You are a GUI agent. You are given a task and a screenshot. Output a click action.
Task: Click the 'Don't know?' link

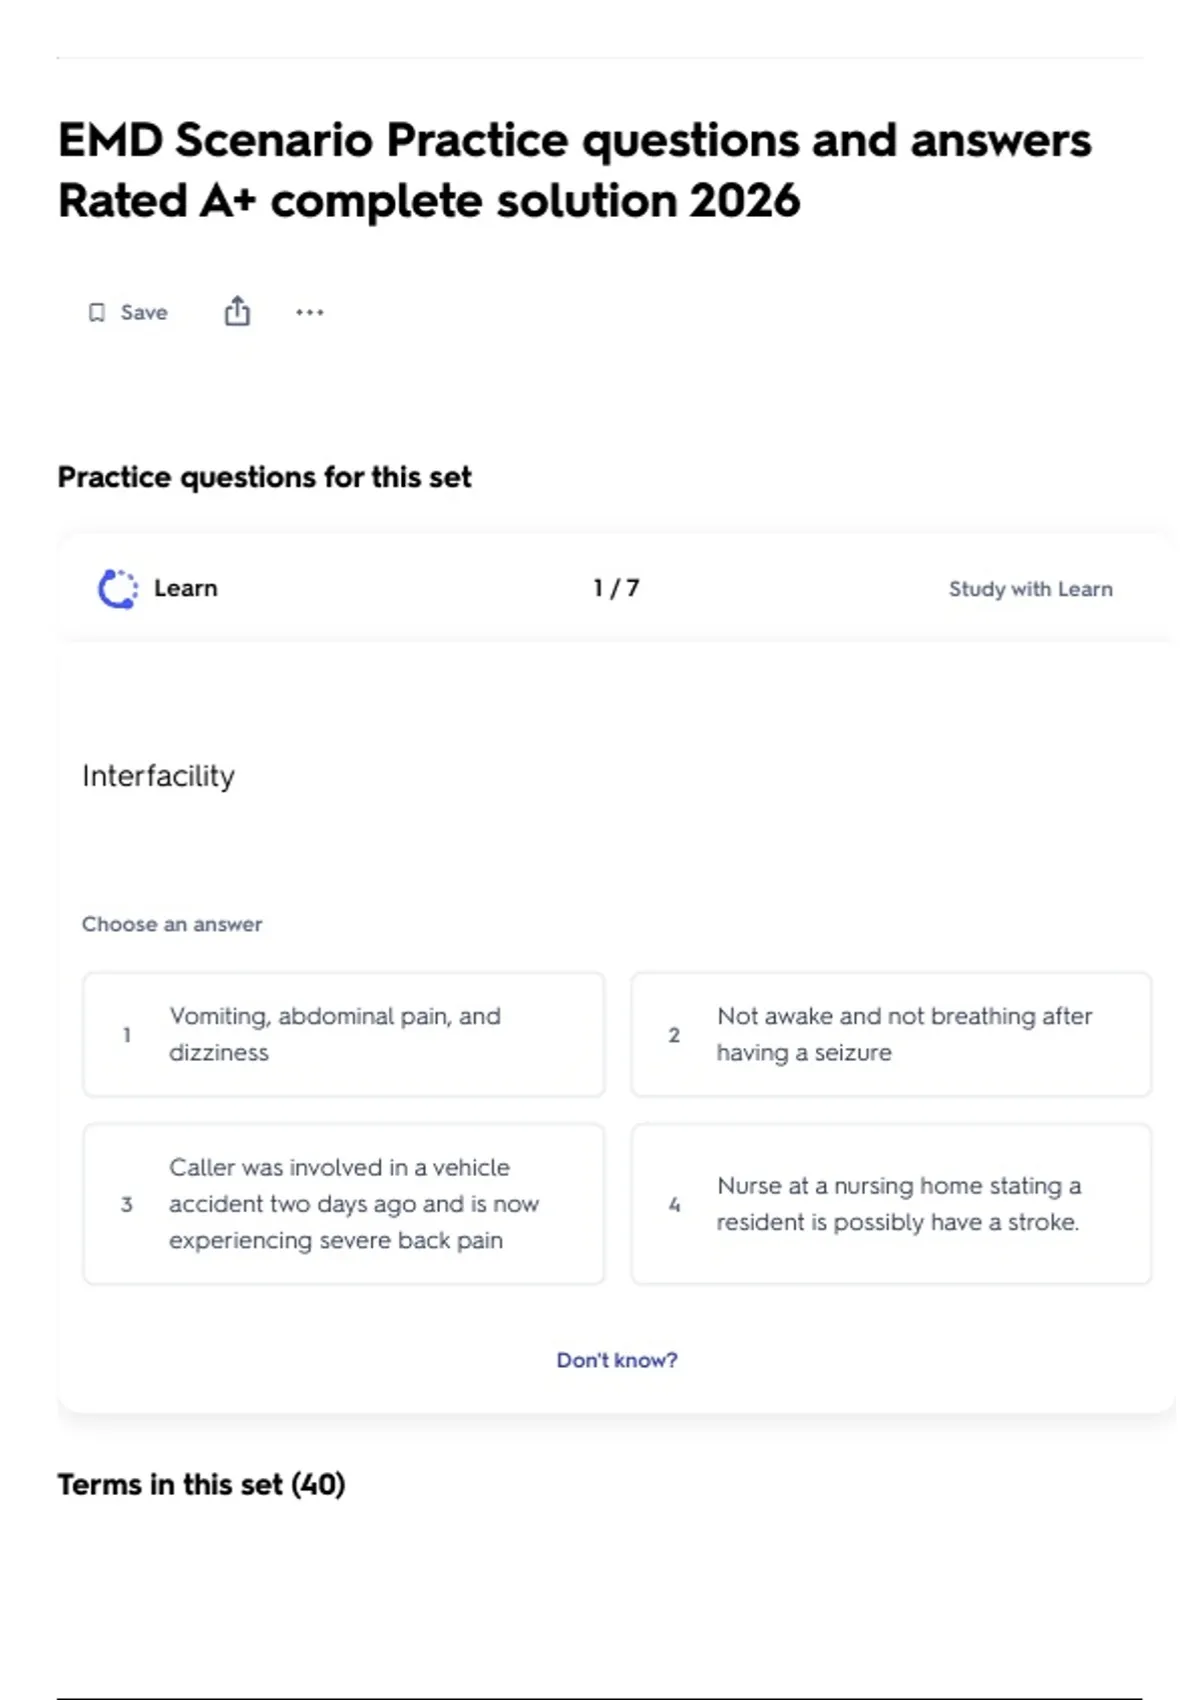[x=617, y=1360]
